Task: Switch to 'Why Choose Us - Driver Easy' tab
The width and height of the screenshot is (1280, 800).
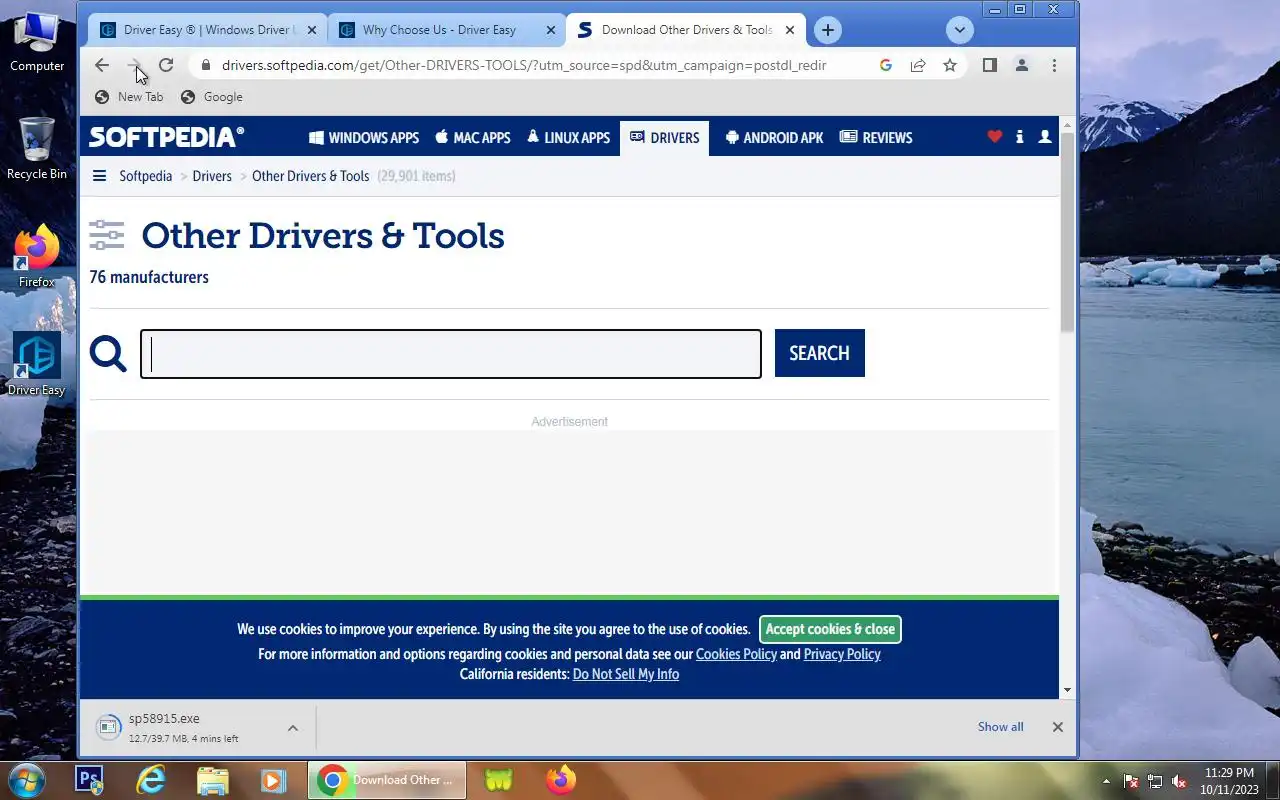Action: [447, 30]
